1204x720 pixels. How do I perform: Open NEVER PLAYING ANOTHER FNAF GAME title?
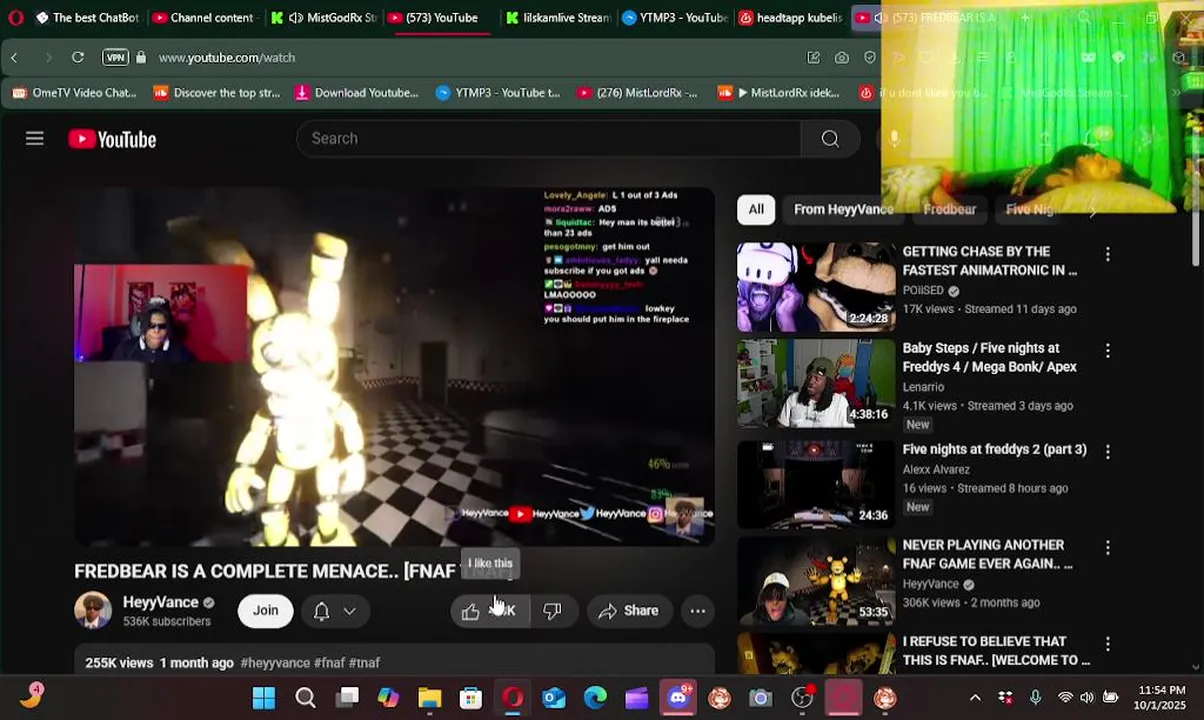[988, 554]
